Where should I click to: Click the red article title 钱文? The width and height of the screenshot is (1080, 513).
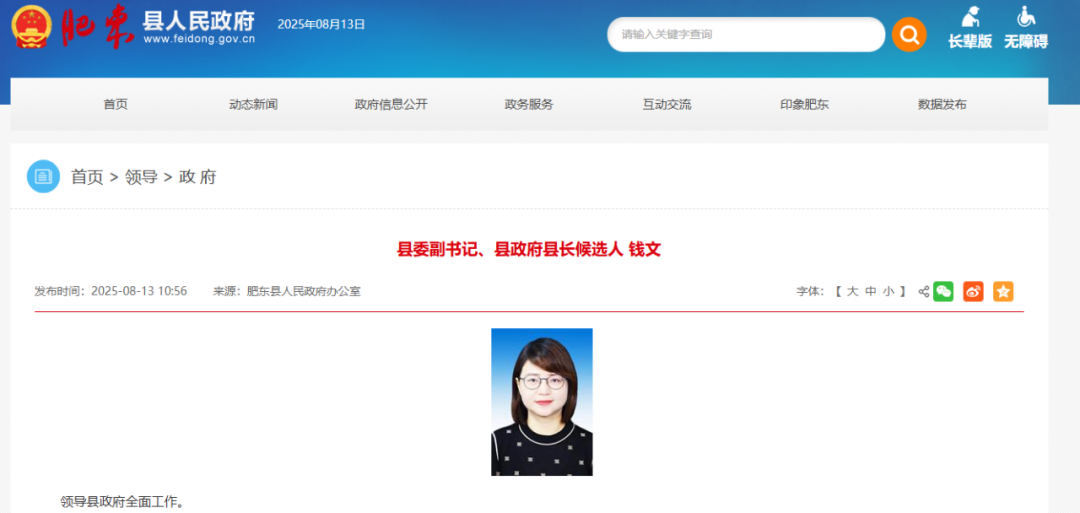pyautogui.click(x=529, y=249)
